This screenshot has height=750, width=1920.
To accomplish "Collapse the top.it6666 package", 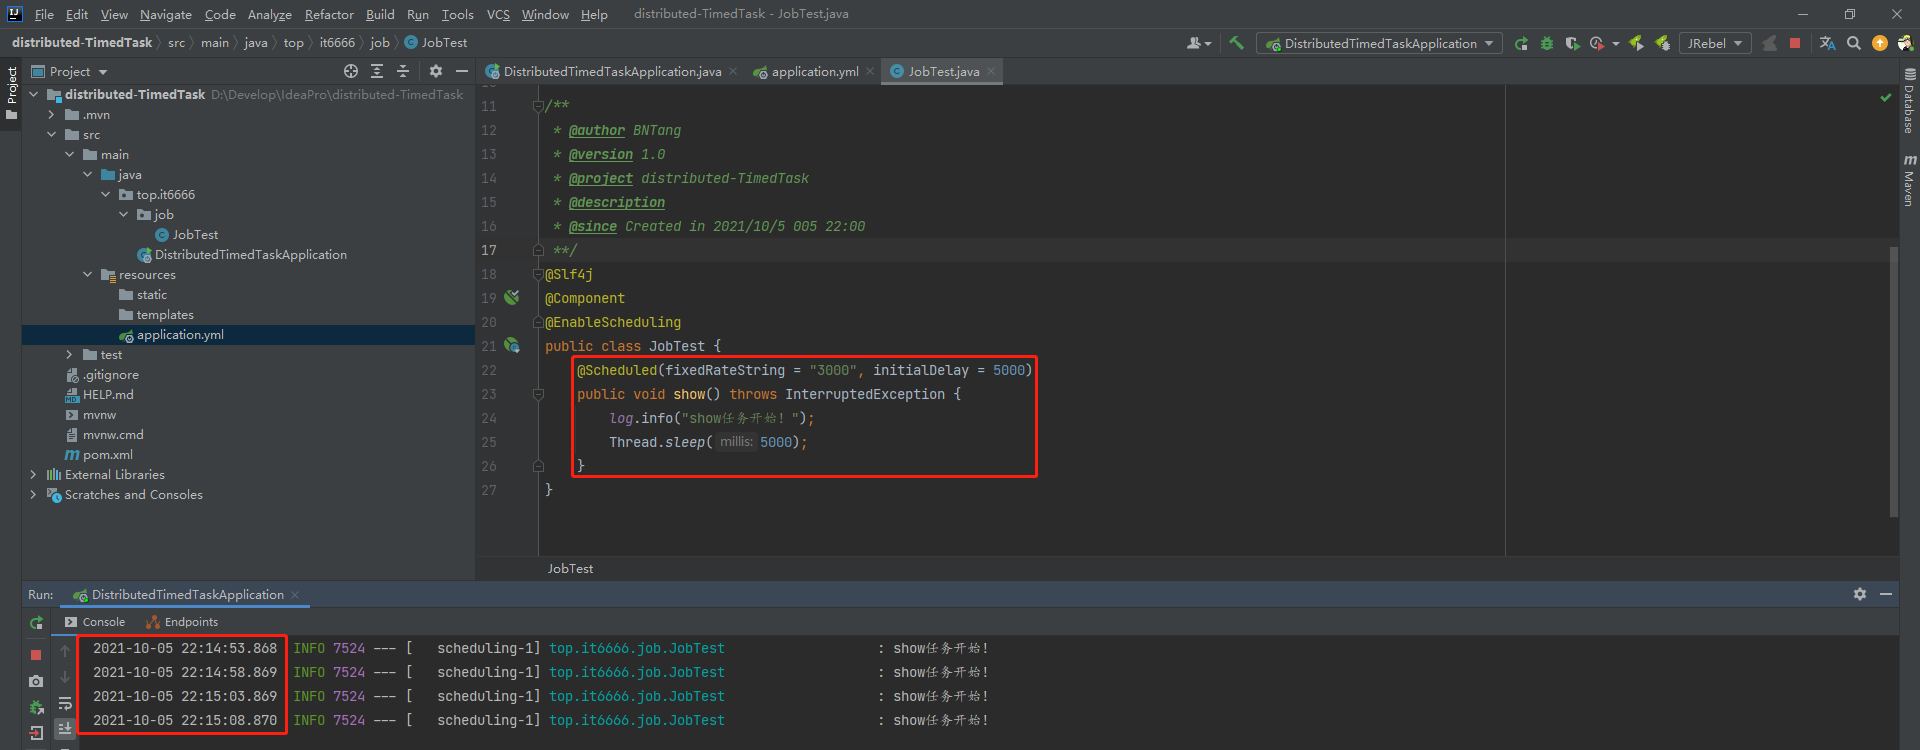I will coord(106,195).
